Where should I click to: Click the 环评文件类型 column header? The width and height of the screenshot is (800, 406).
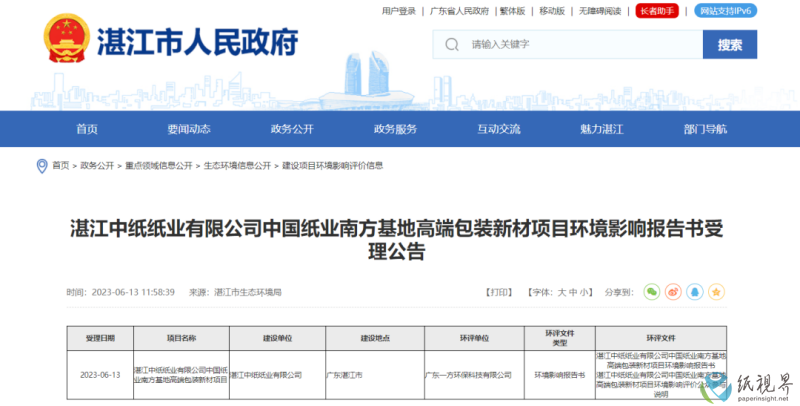(x=560, y=338)
